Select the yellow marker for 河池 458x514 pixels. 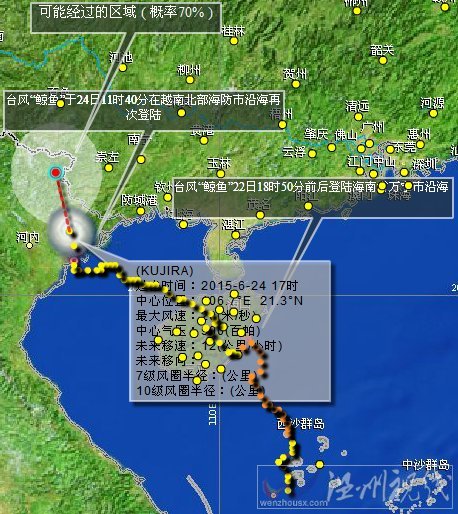tap(123, 68)
